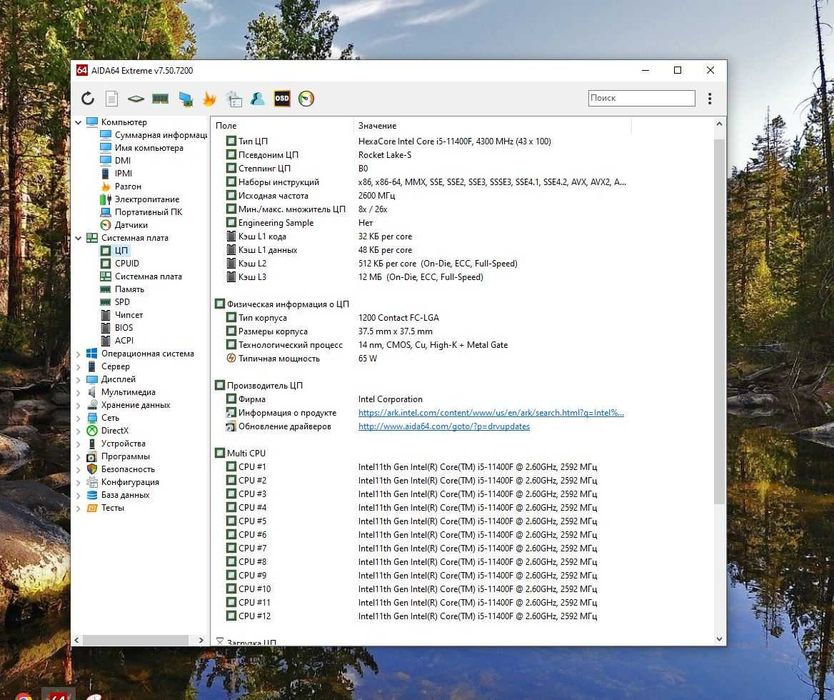834x700 pixels.
Task: Open the Report page icon in toolbar
Action: click(112, 99)
